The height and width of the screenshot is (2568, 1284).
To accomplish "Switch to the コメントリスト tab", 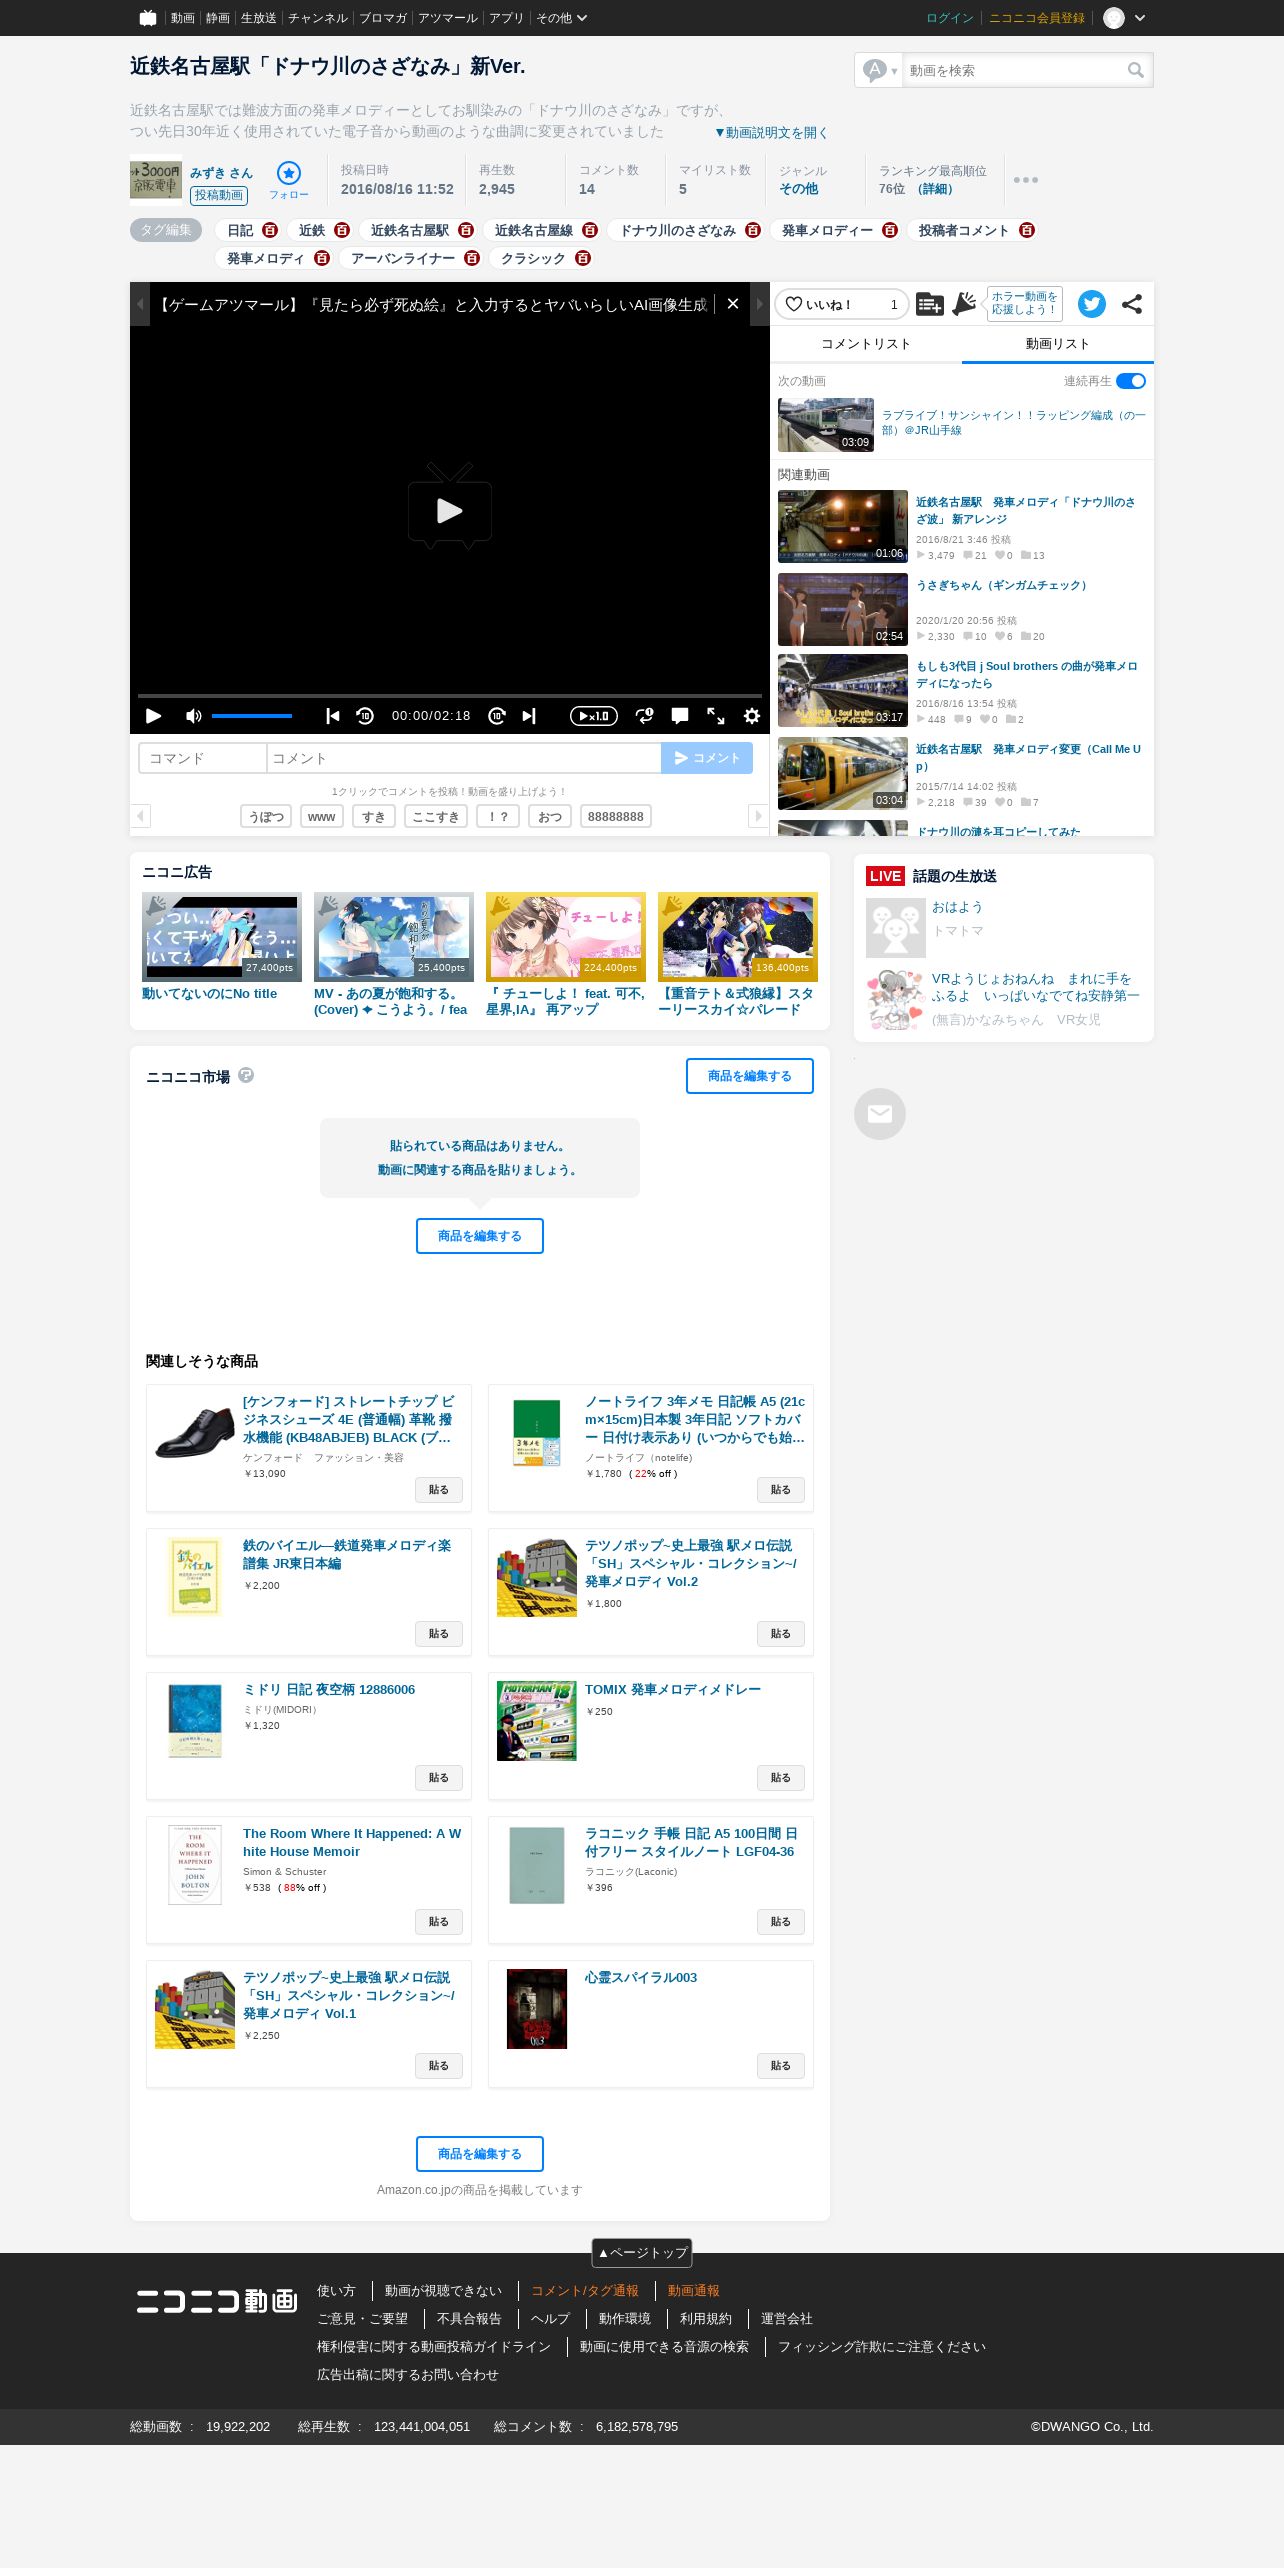I will point(866,344).
